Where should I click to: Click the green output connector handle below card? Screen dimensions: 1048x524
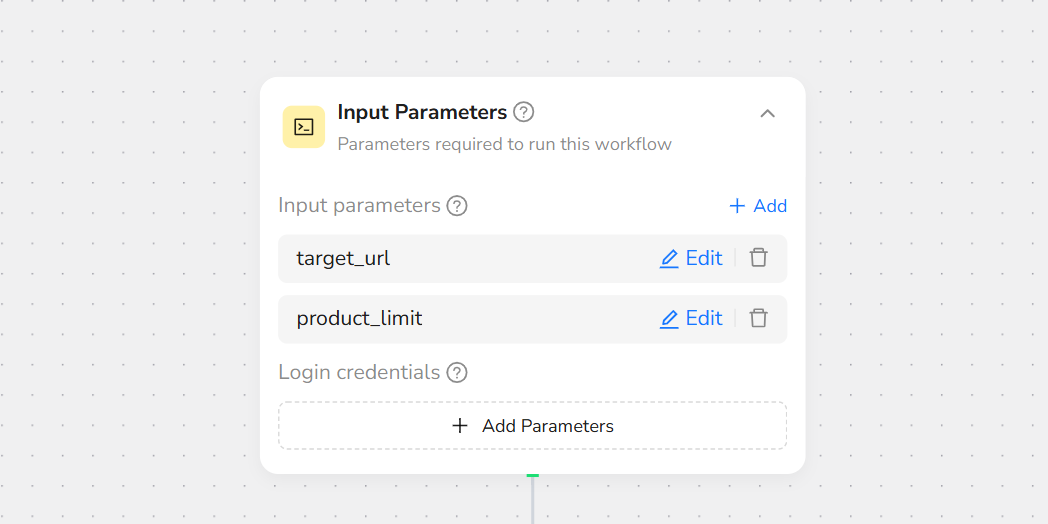[533, 475]
